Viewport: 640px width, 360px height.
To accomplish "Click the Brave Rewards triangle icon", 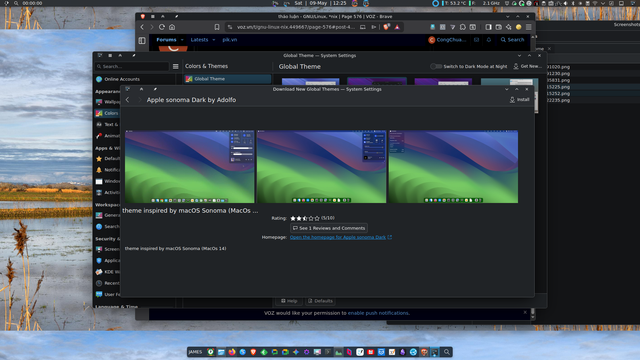I will 397,27.
